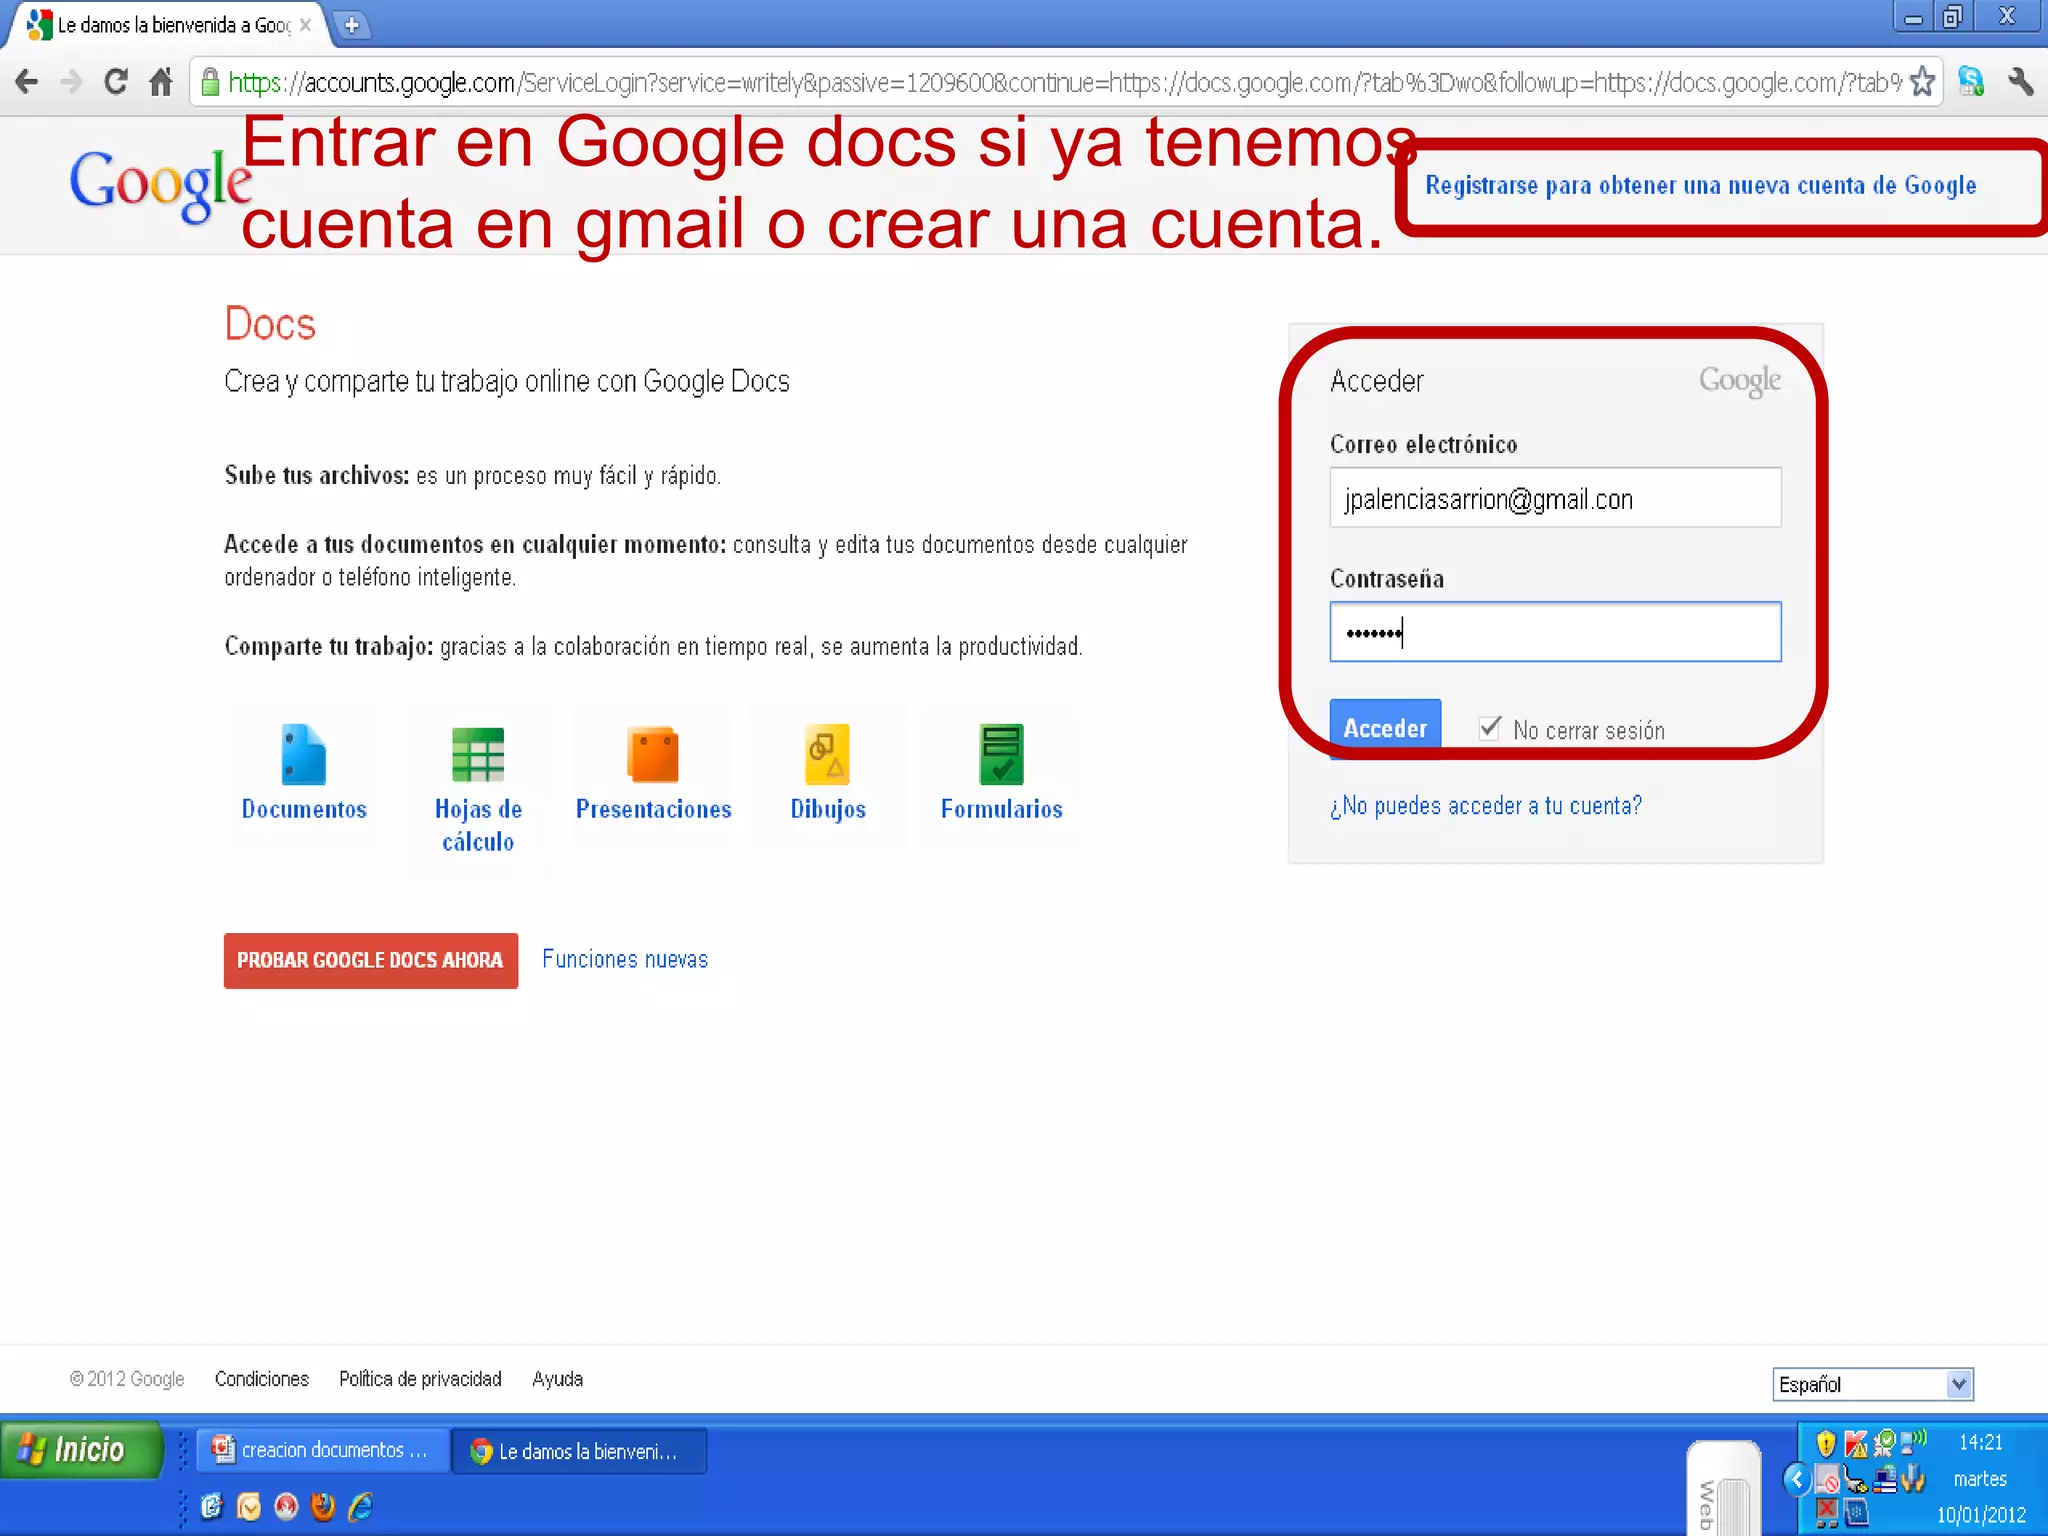Click the Formularios link label
The image size is (2048, 1536).
click(x=1001, y=809)
